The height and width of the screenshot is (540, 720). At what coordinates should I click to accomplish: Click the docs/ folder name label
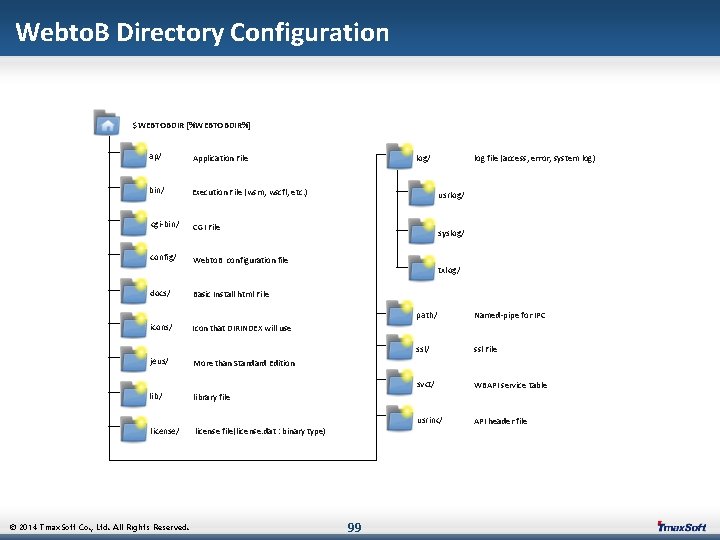[x=160, y=293]
